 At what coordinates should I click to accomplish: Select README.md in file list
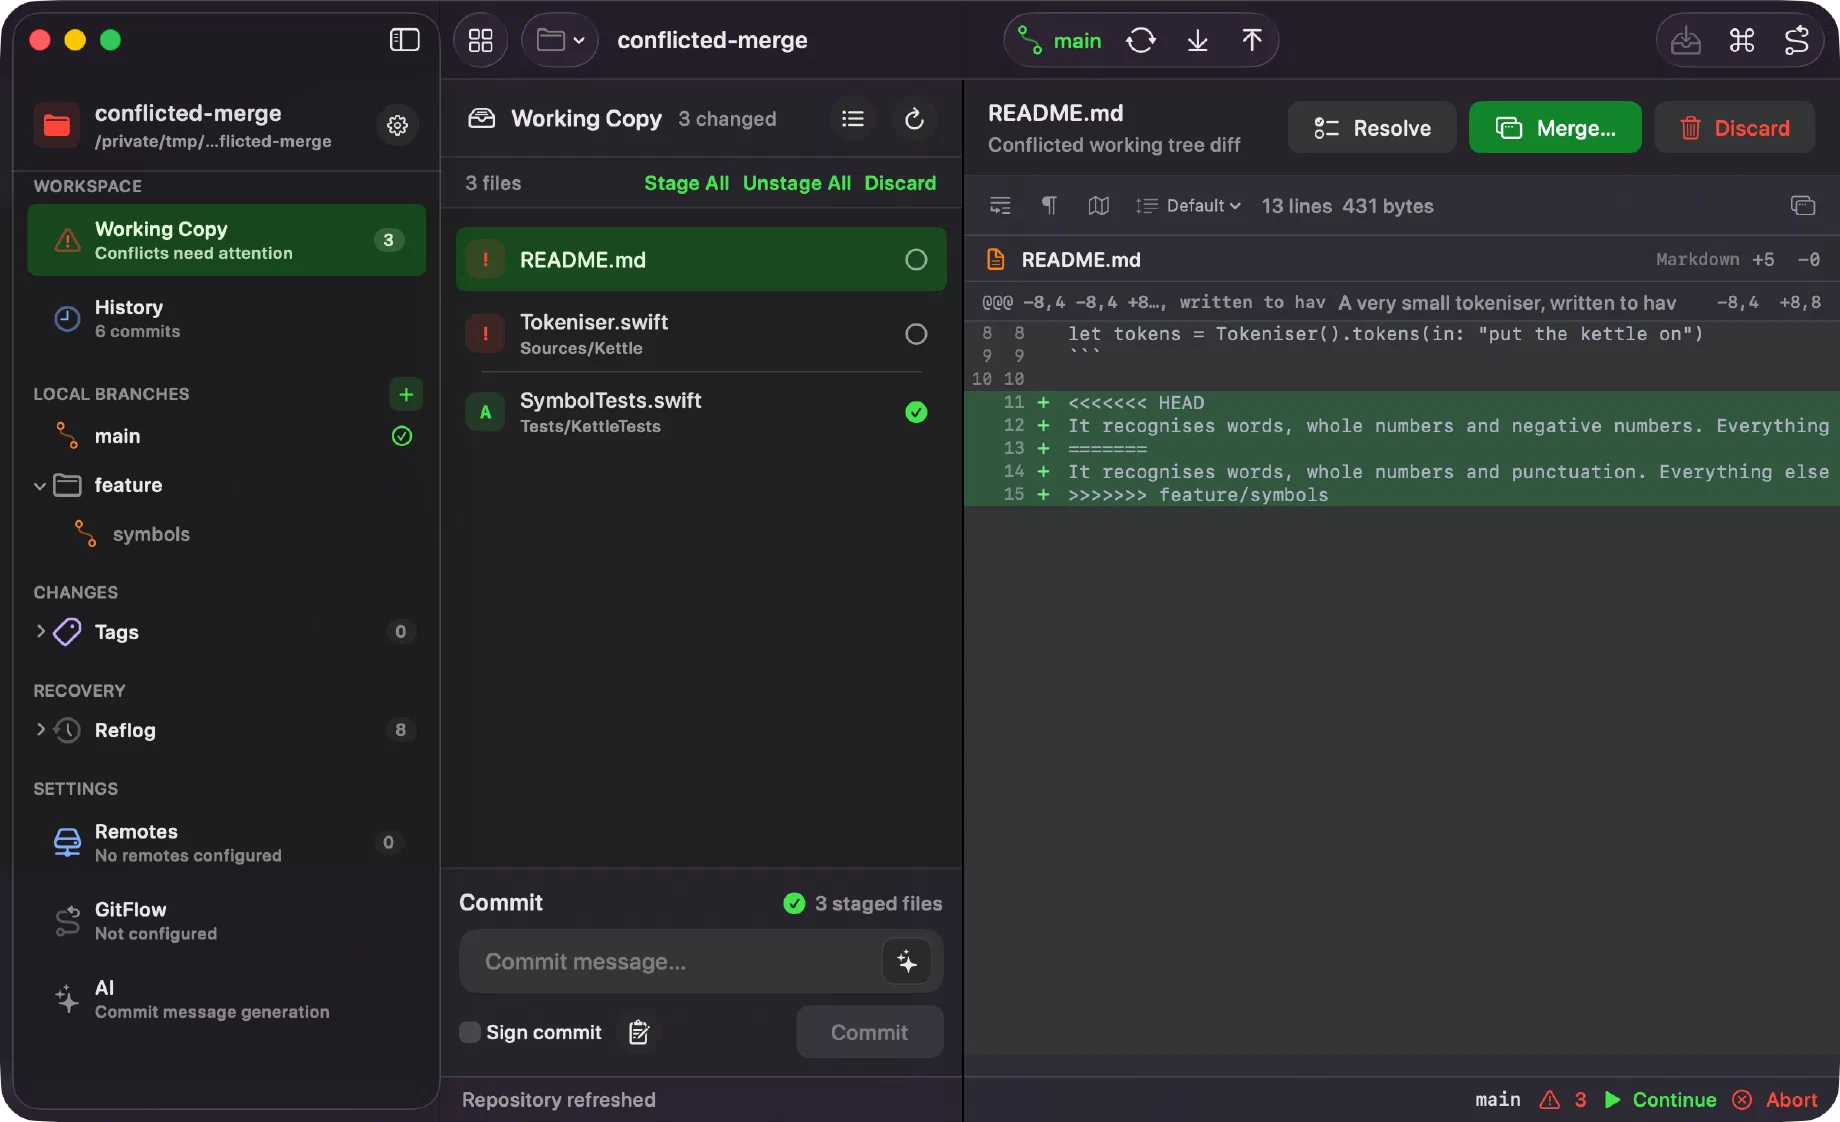(701, 260)
